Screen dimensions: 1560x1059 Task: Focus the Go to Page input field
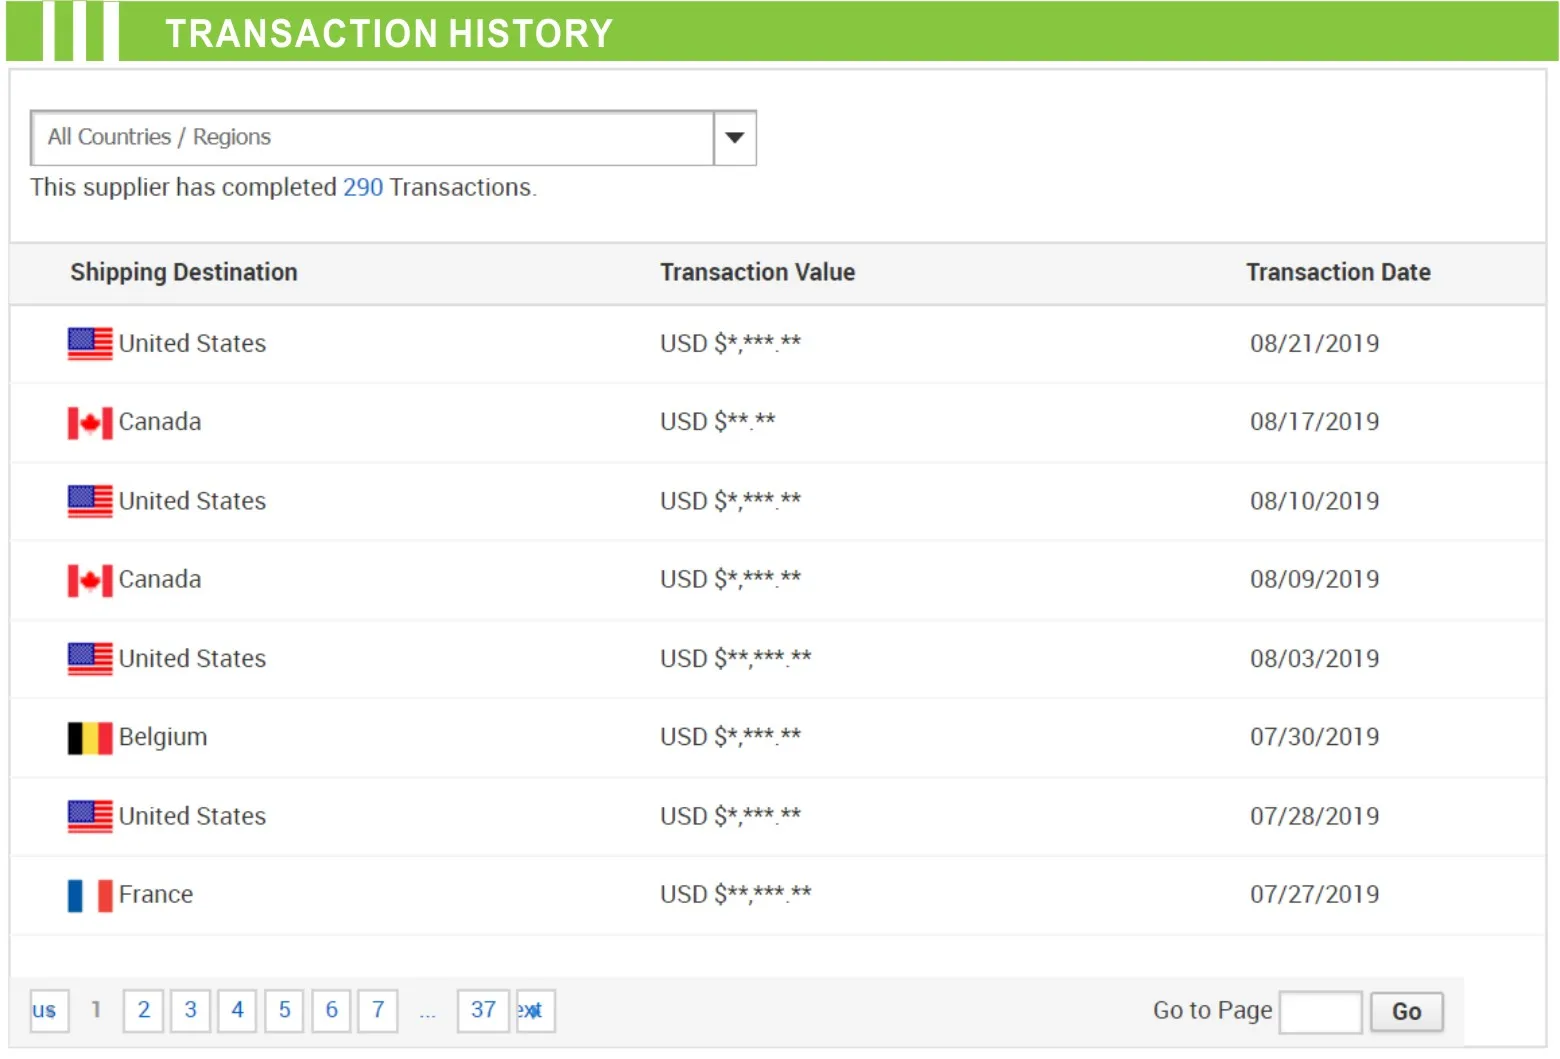coord(1320,1012)
